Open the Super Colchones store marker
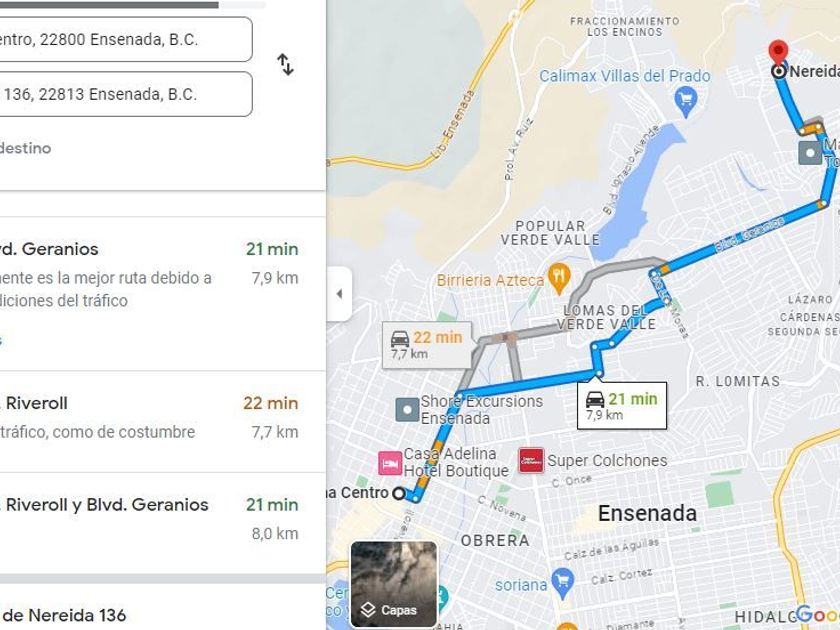 coord(531,461)
